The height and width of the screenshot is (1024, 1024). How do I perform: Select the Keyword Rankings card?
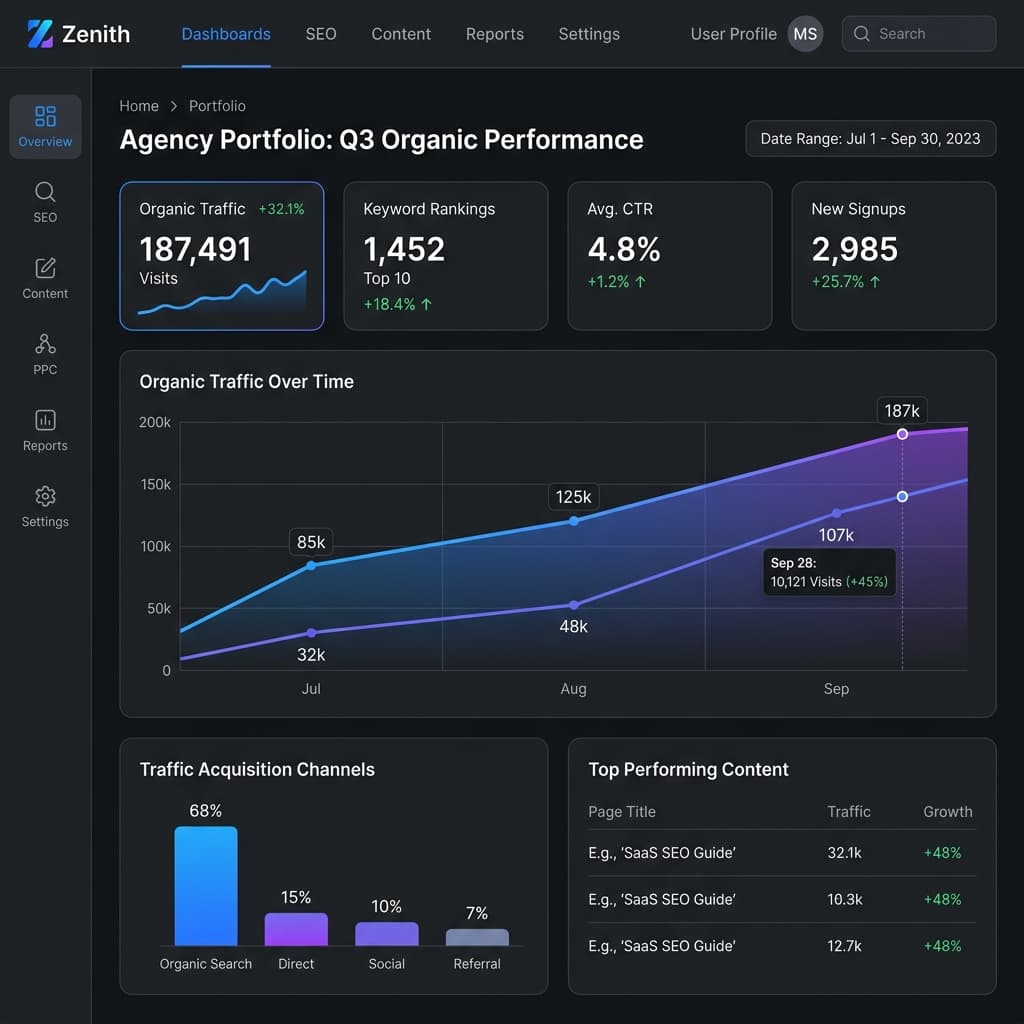coord(446,256)
